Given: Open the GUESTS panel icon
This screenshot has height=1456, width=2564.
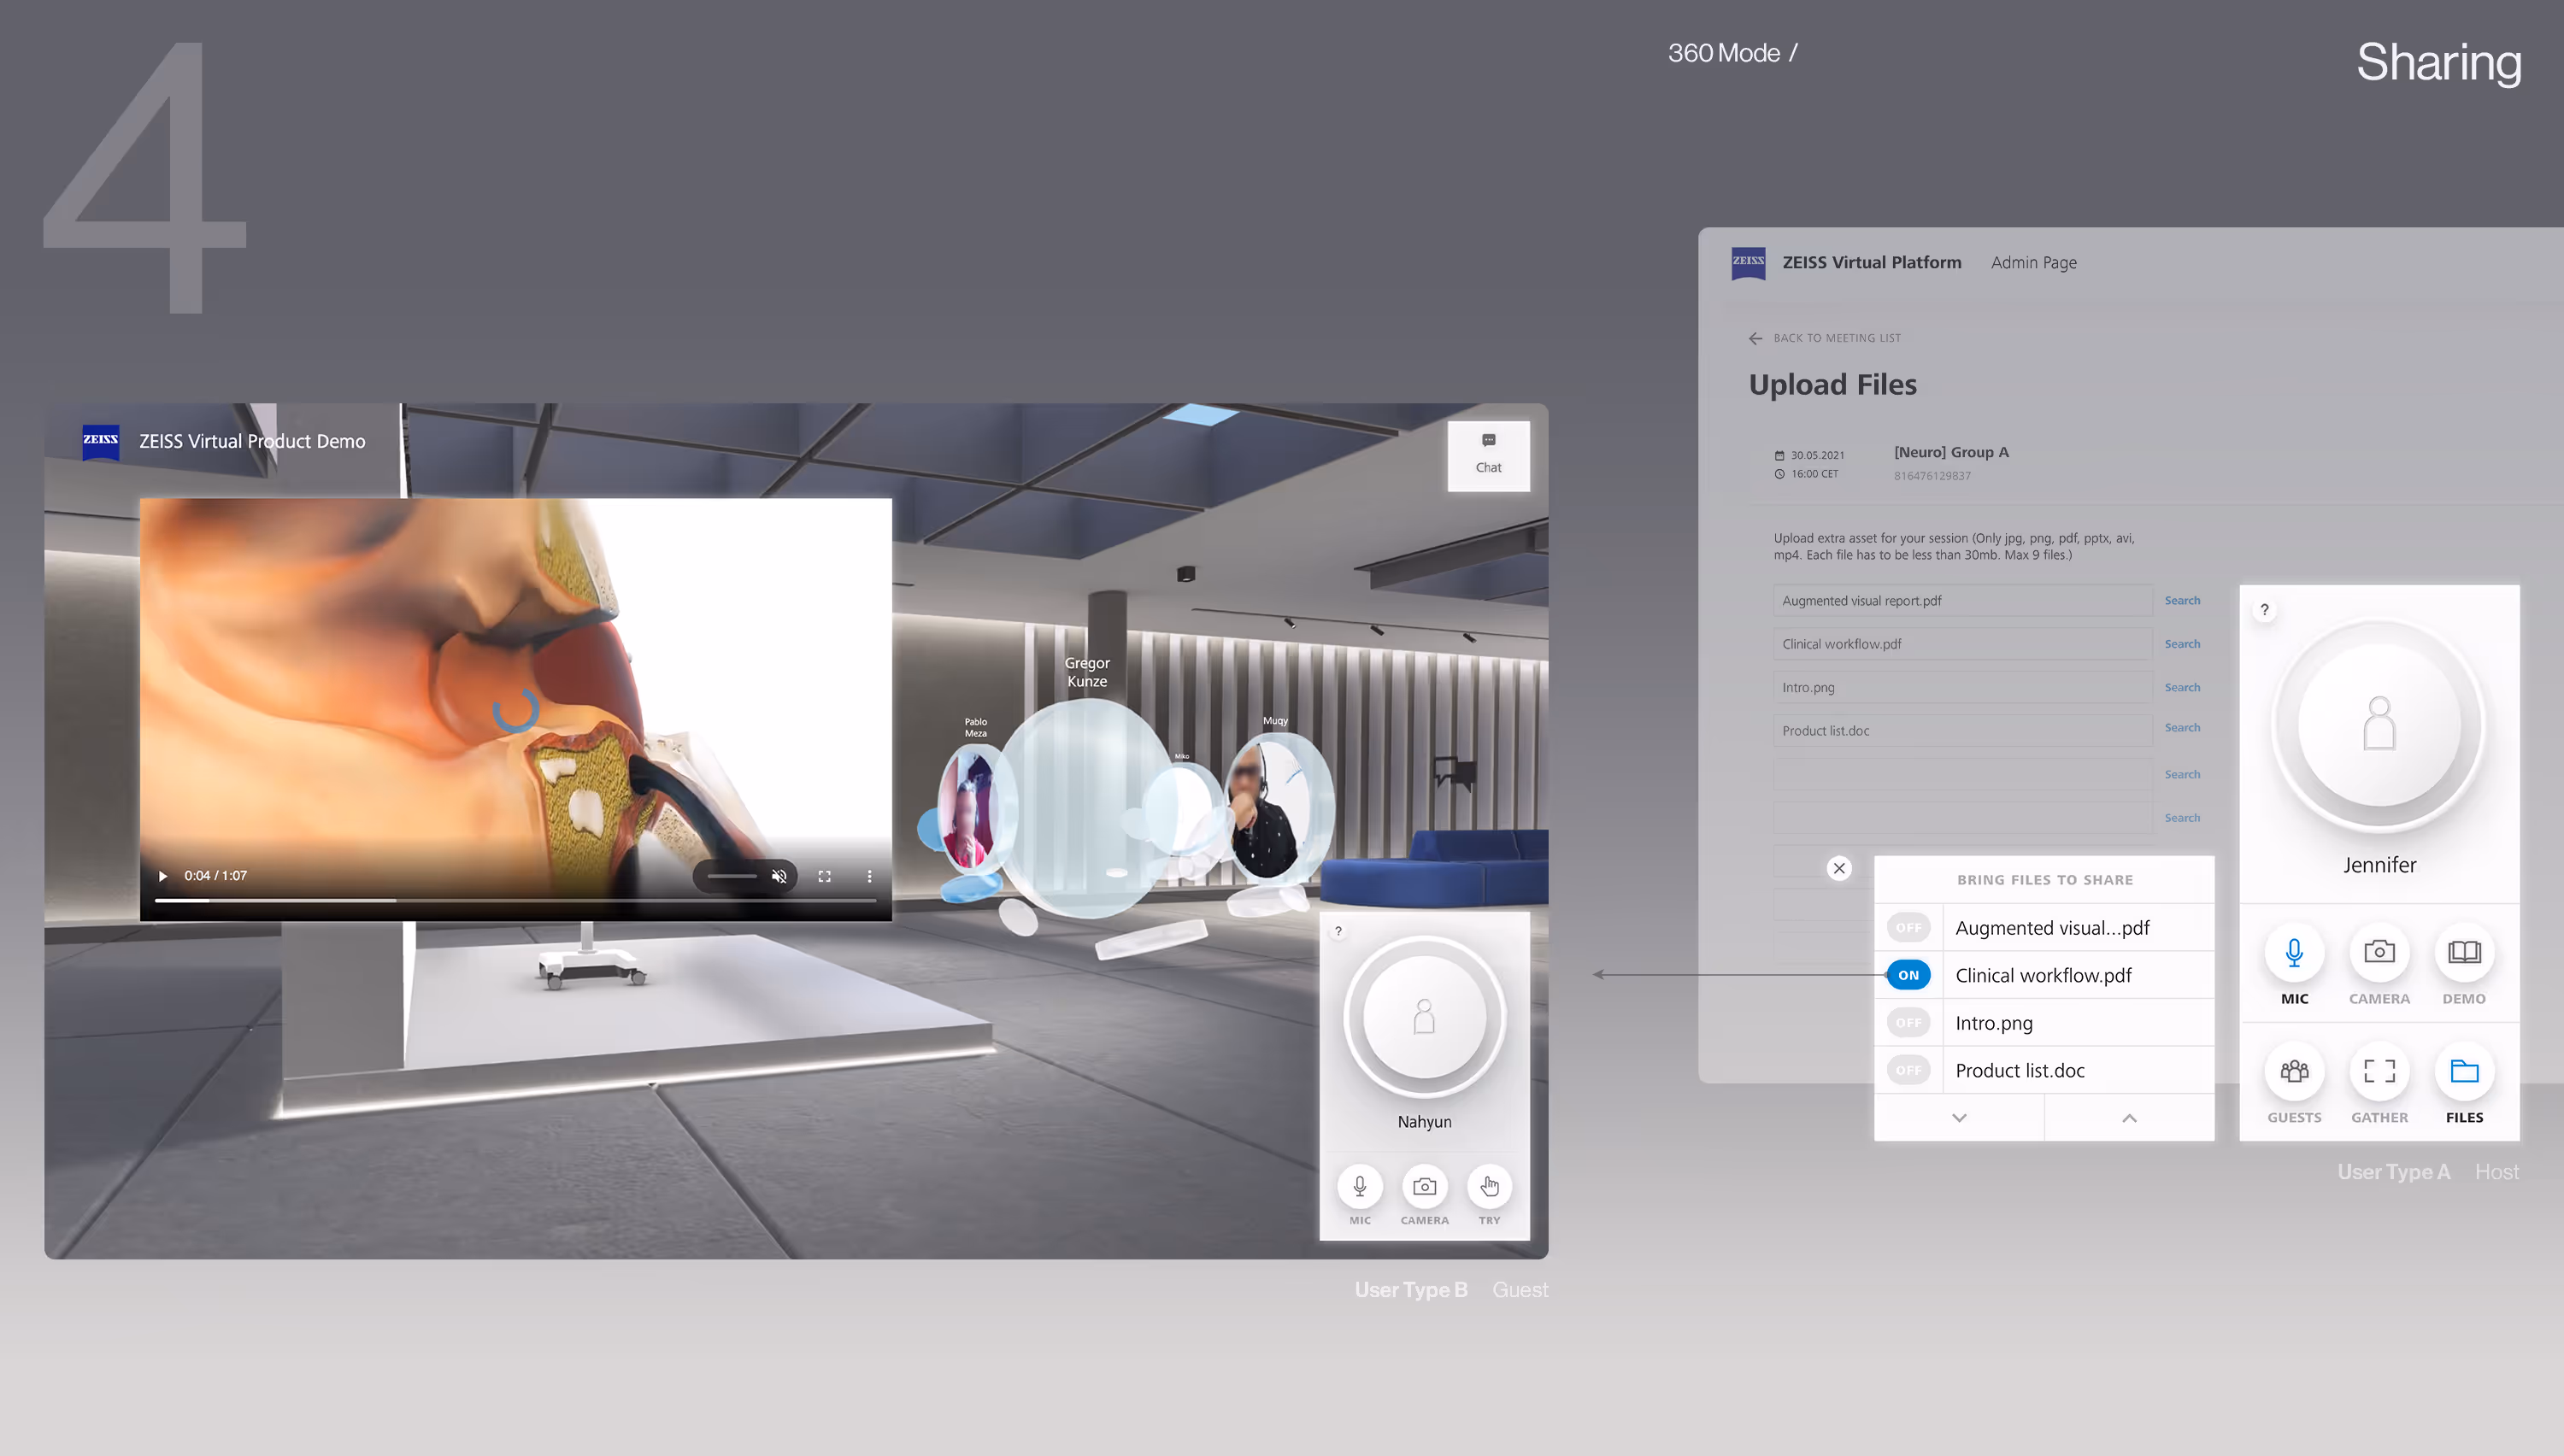Looking at the screenshot, I should click(x=2294, y=1071).
